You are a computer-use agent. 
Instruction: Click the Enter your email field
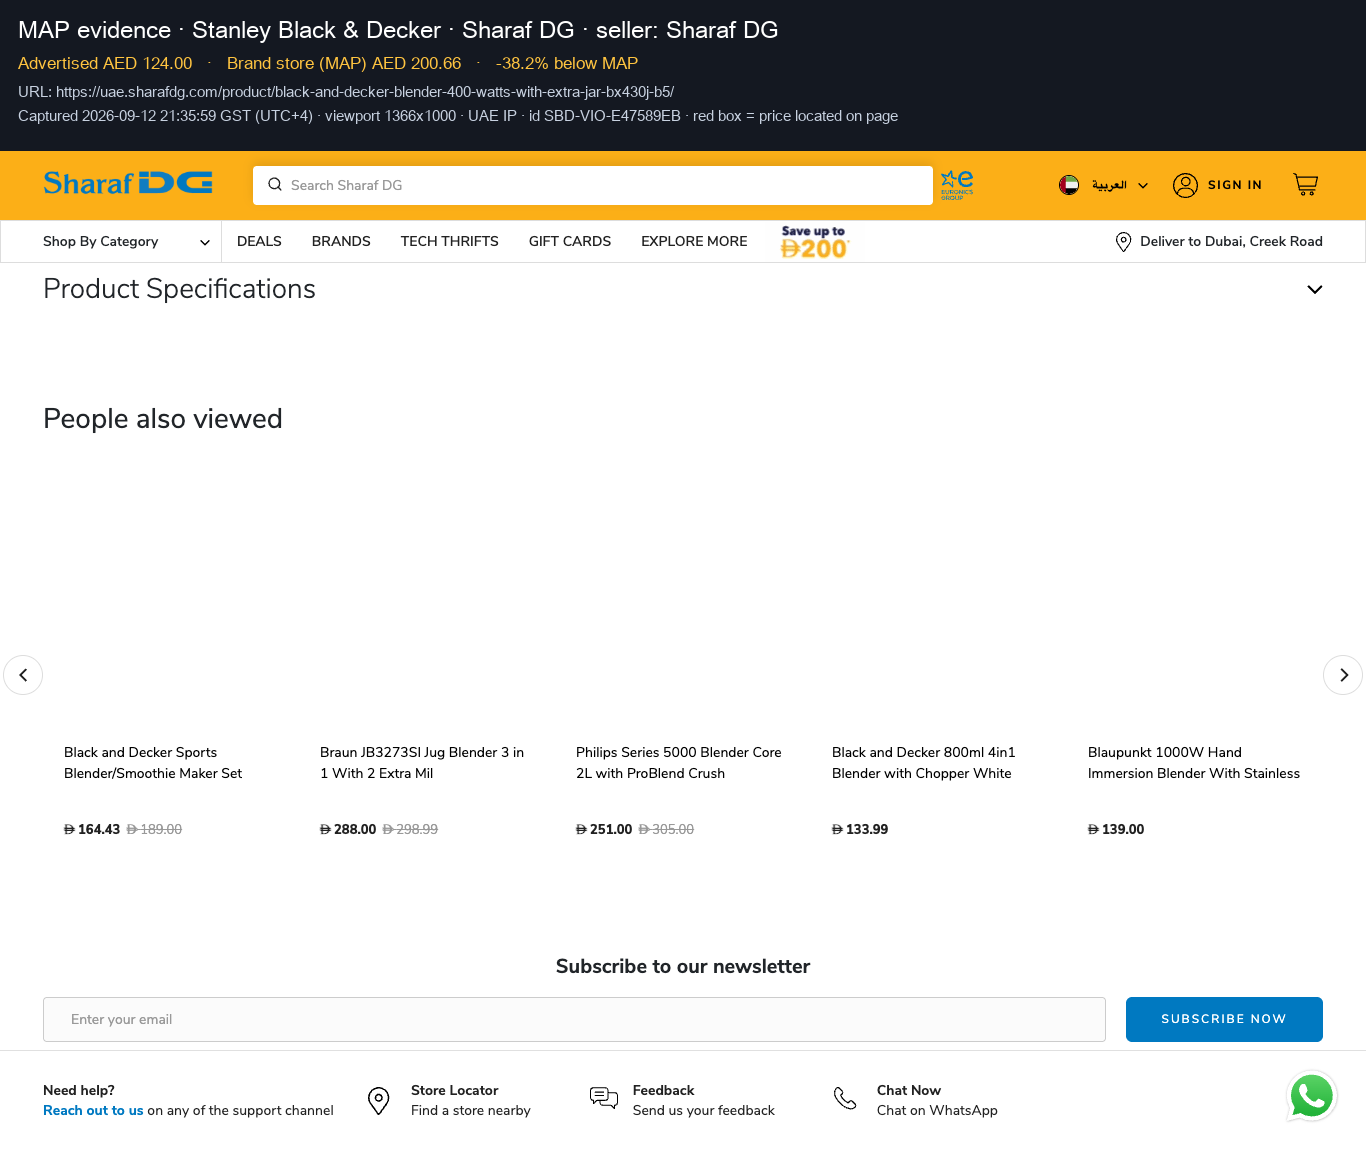click(574, 1019)
